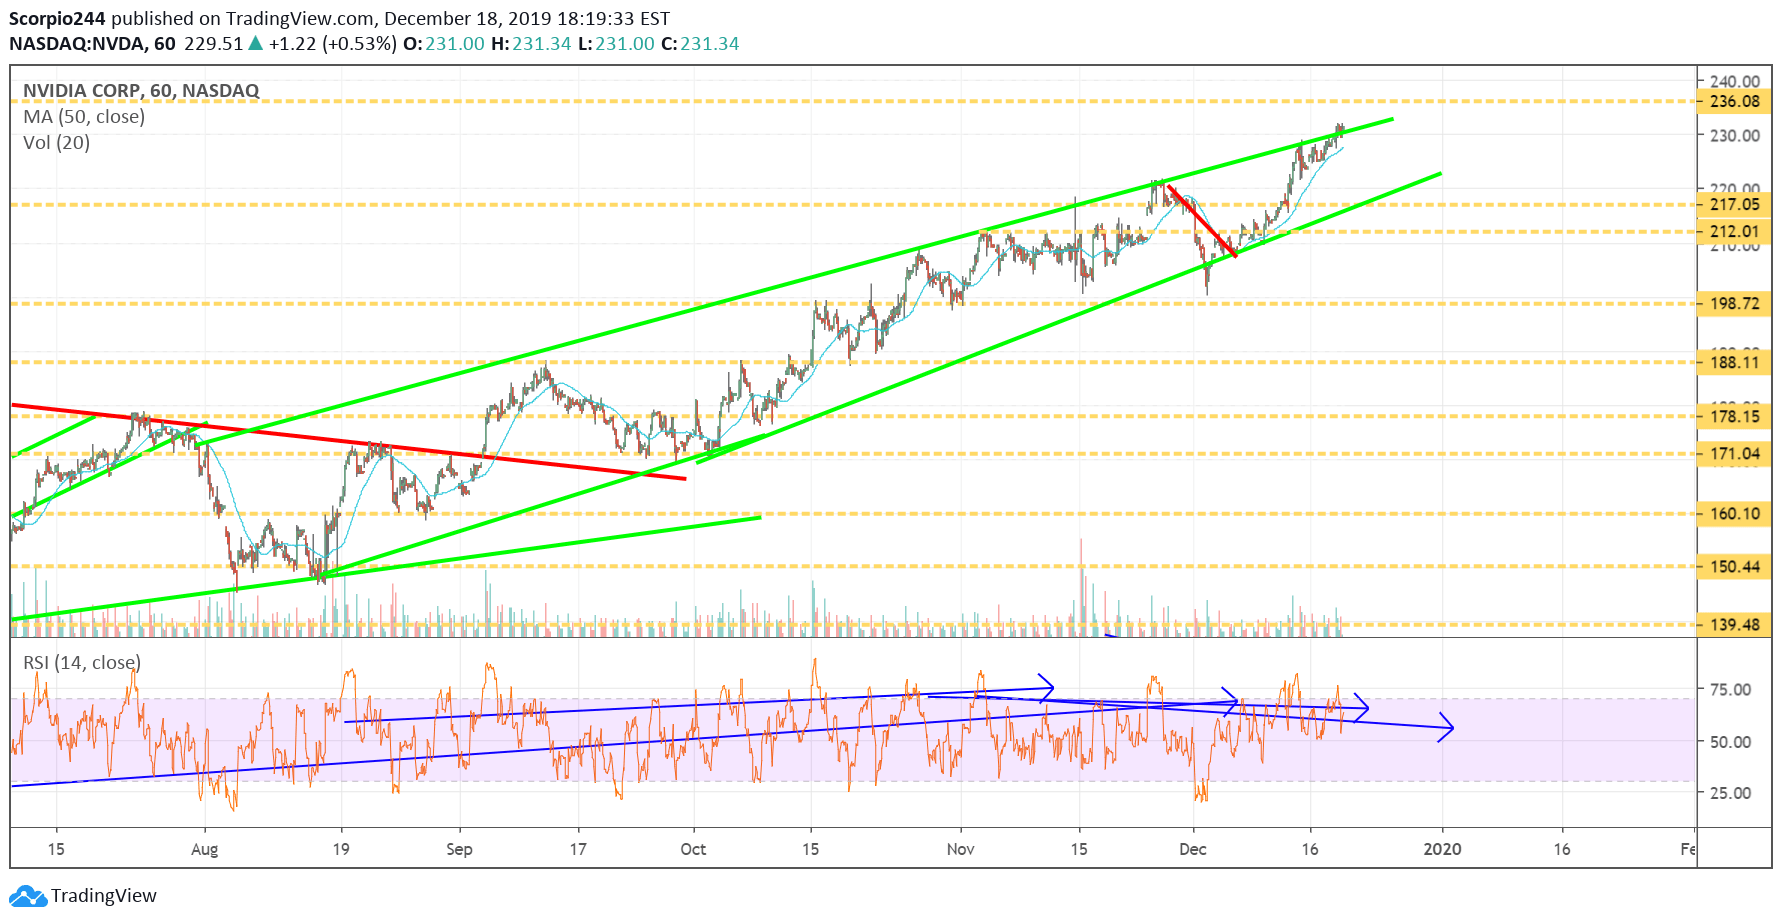Click the close value C:231.34
The image size is (1782, 923).
pyautogui.click(x=700, y=44)
